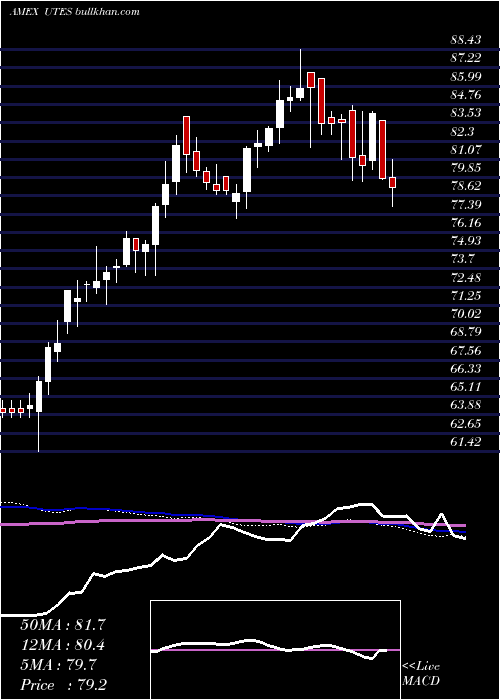Click the 65.11 price axis label
This screenshot has height=700, width=500.
pyautogui.click(x=466, y=387)
